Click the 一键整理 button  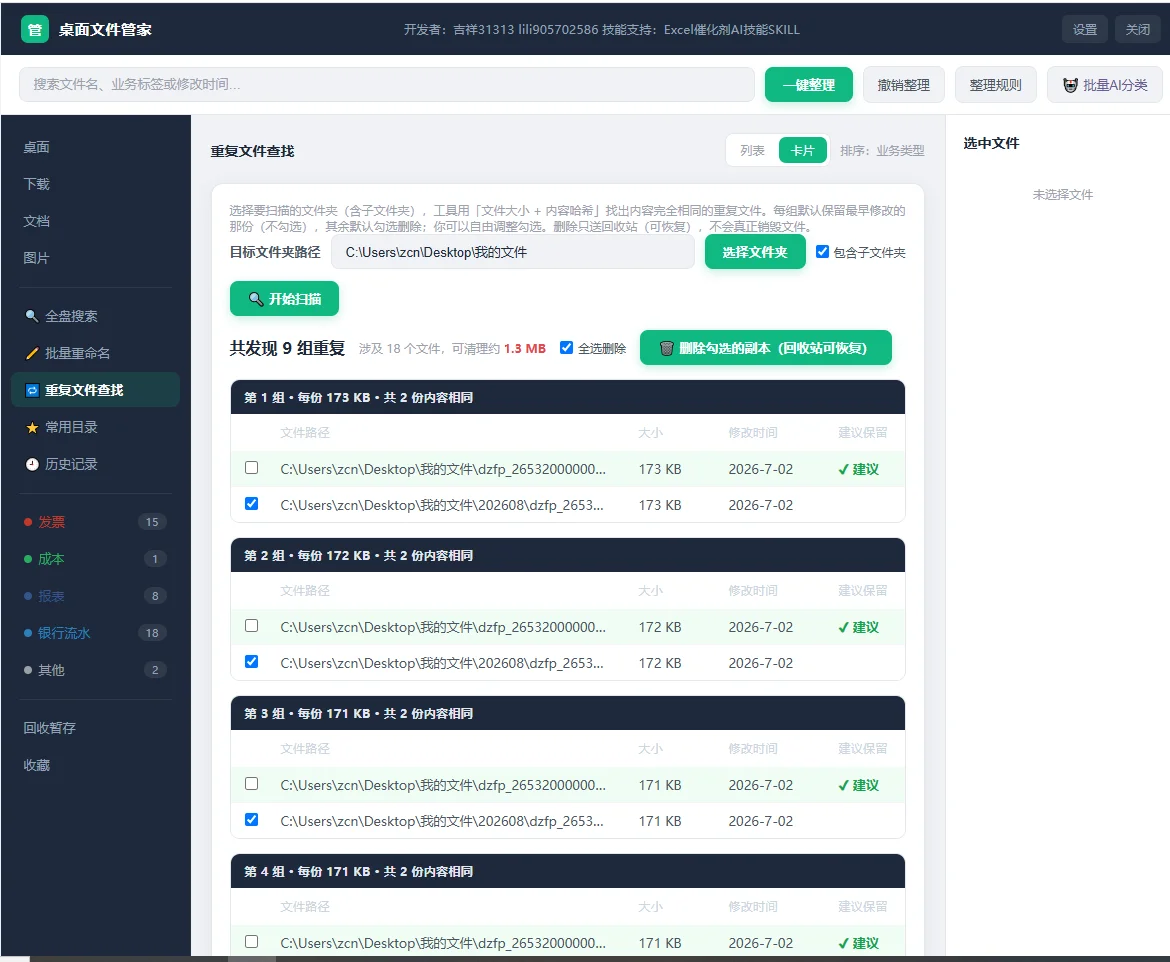809,85
